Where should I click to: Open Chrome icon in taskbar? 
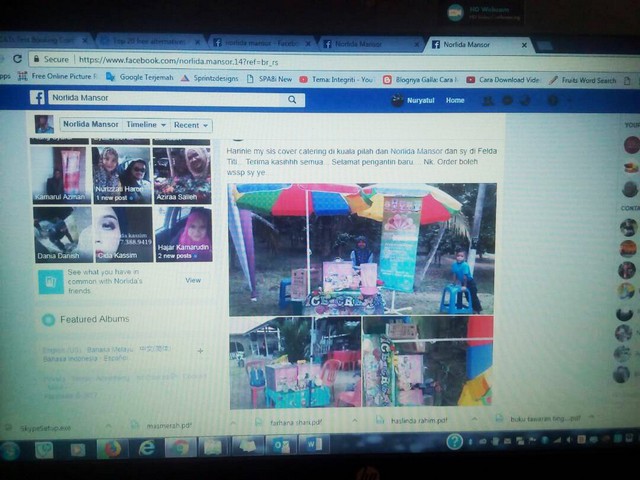click(181, 447)
